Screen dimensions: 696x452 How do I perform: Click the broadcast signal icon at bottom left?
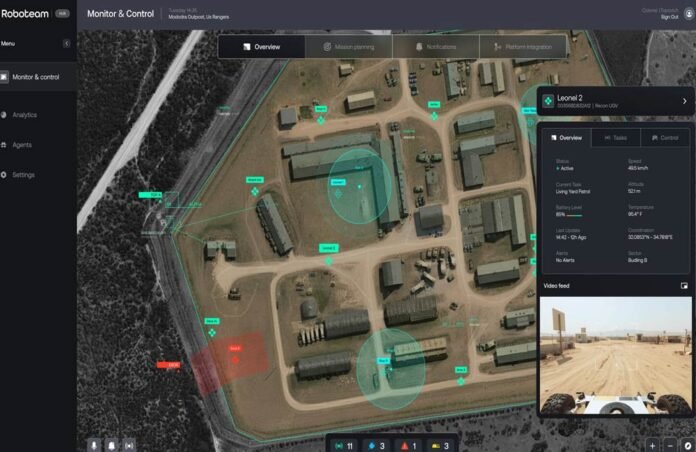pos(129,443)
